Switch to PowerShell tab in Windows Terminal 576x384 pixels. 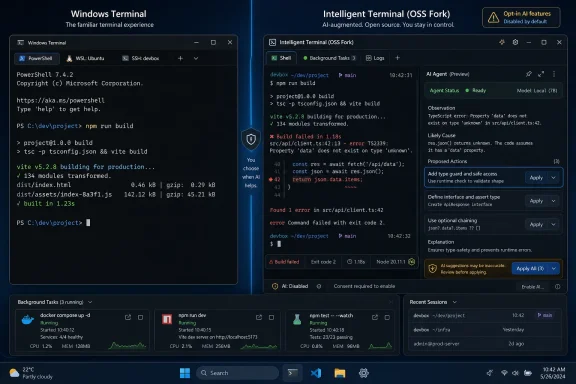tap(36, 58)
